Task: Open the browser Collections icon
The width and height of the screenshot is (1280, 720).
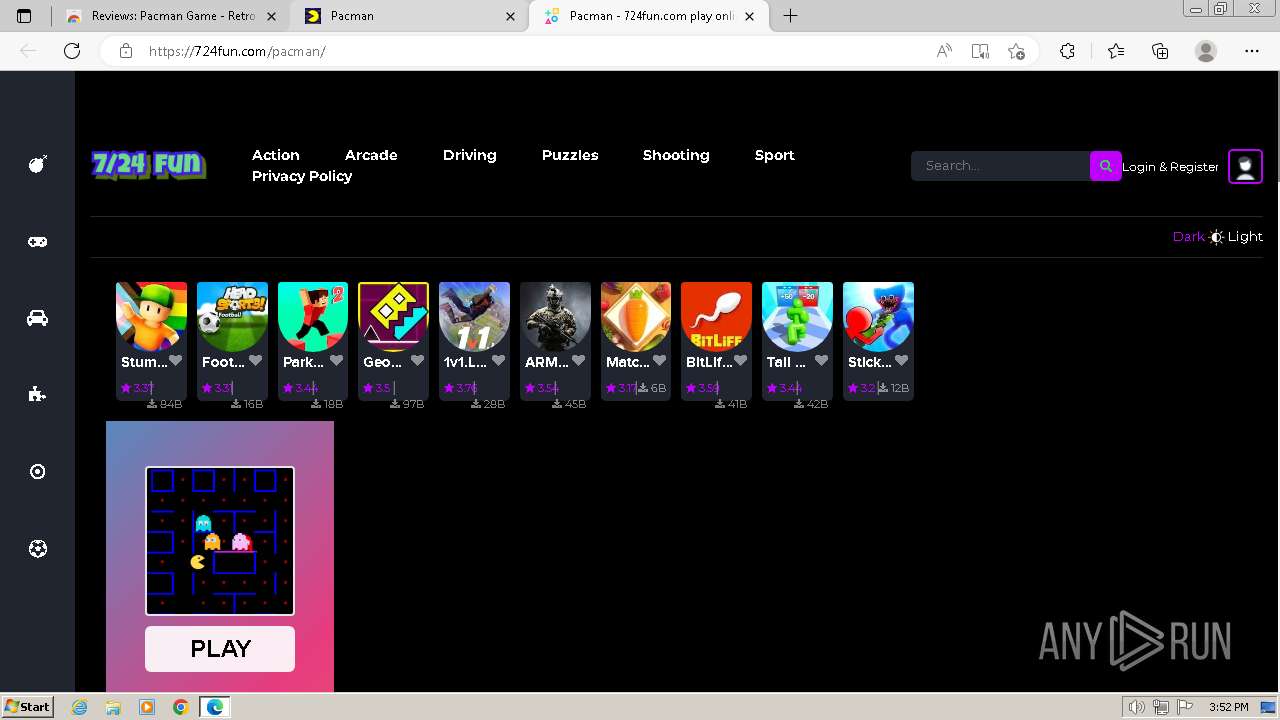Action: click(x=1160, y=51)
